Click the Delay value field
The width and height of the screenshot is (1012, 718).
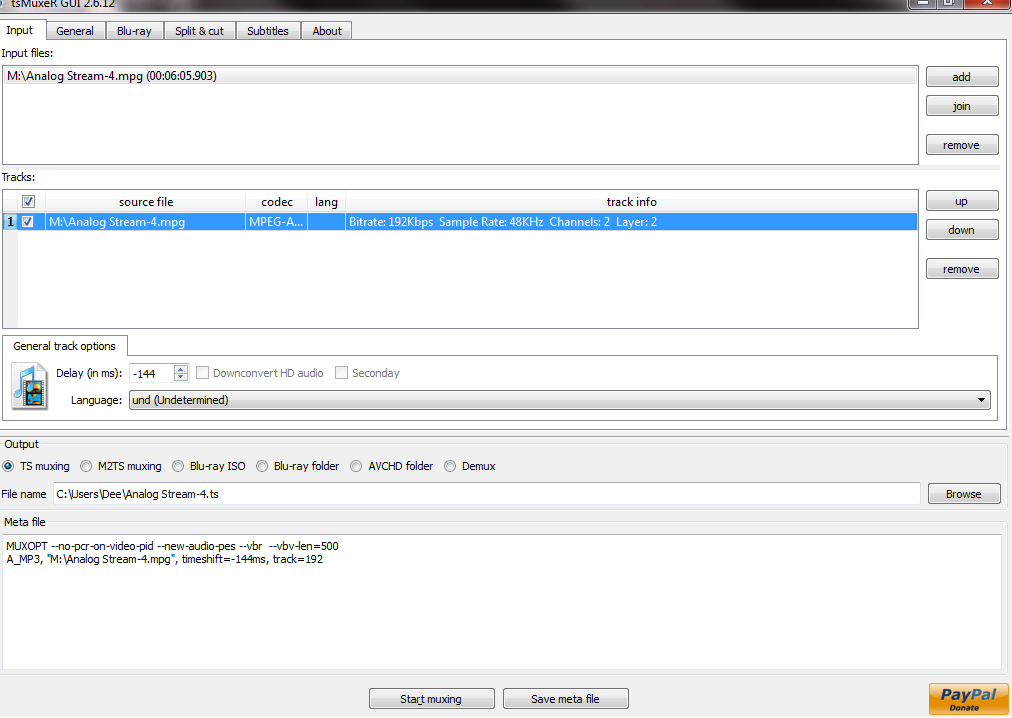pyautogui.click(x=152, y=373)
